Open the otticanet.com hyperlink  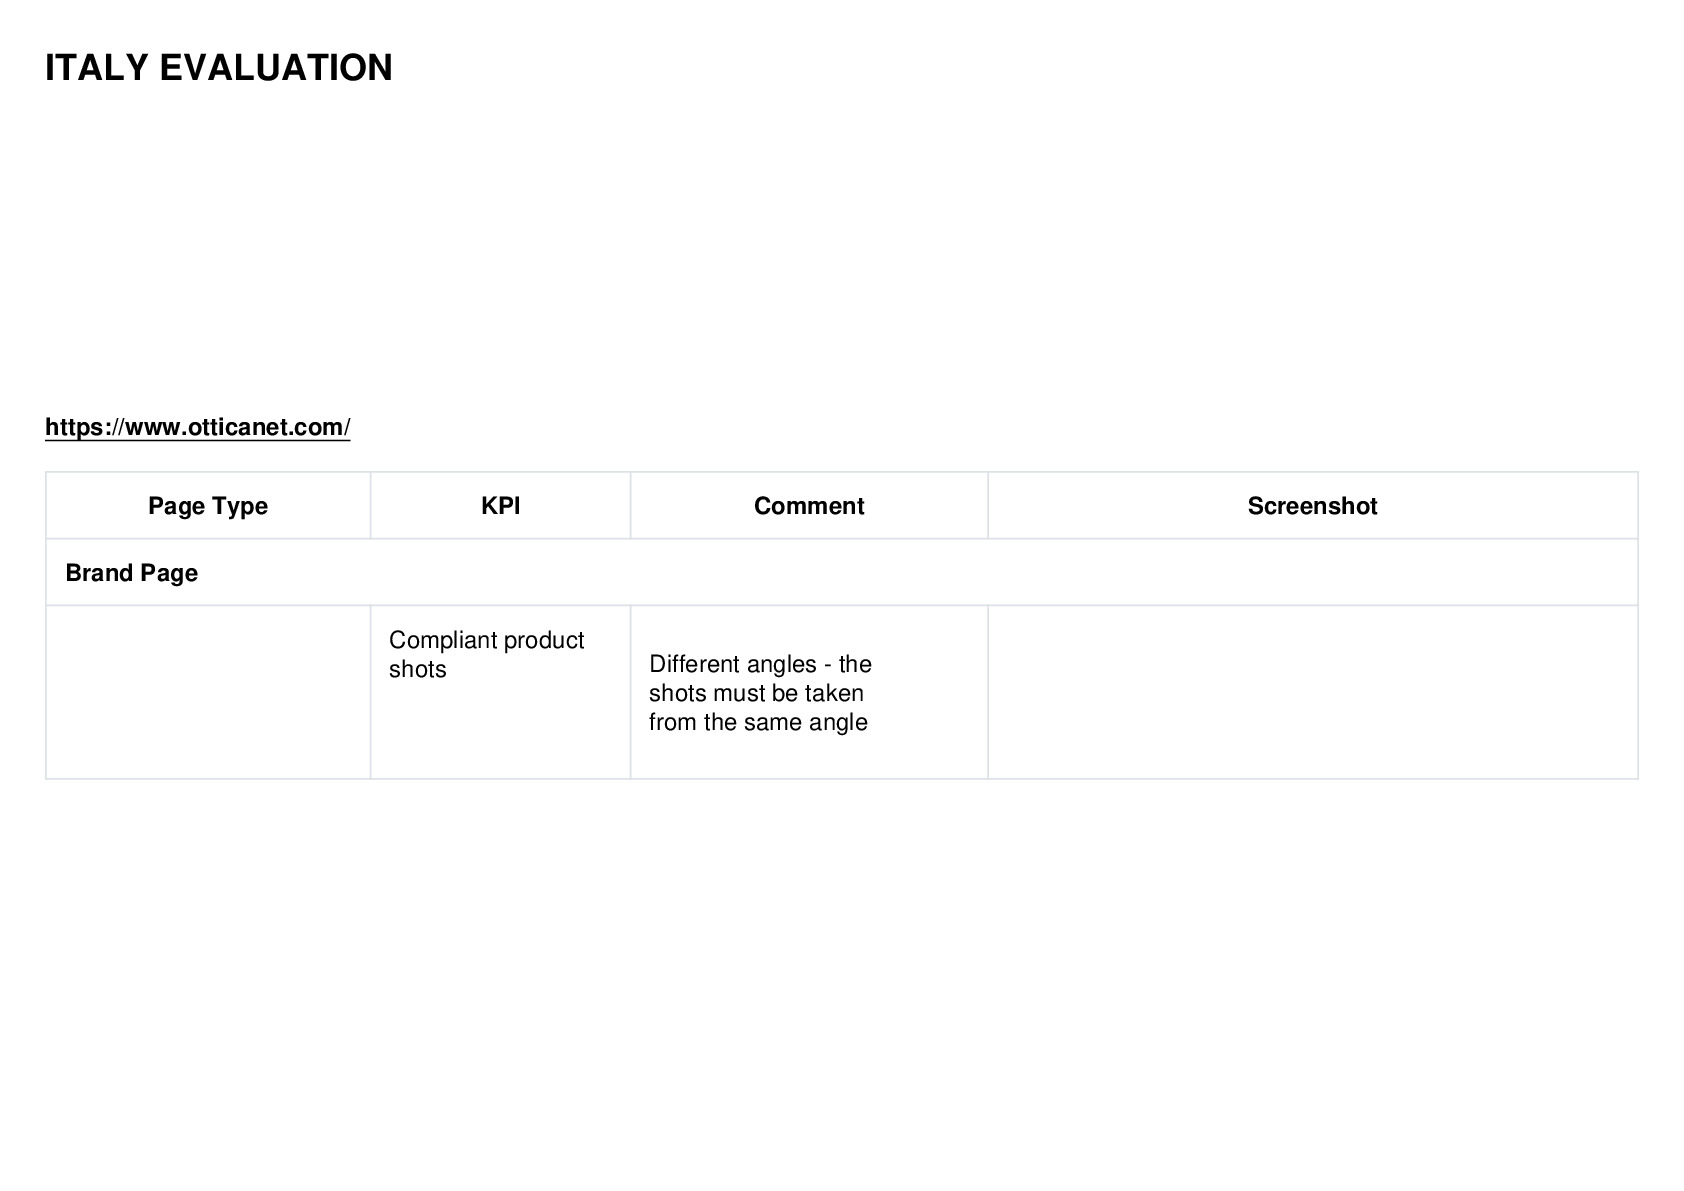point(197,427)
